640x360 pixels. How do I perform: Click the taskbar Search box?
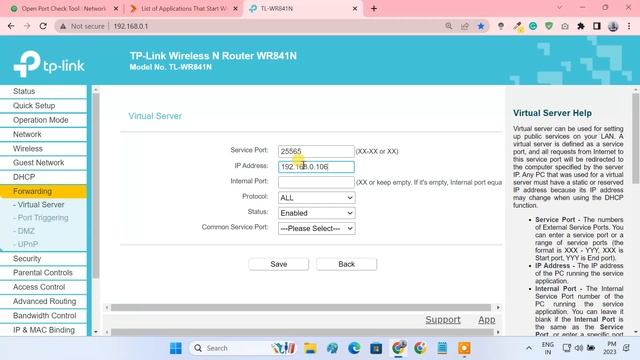243,348
